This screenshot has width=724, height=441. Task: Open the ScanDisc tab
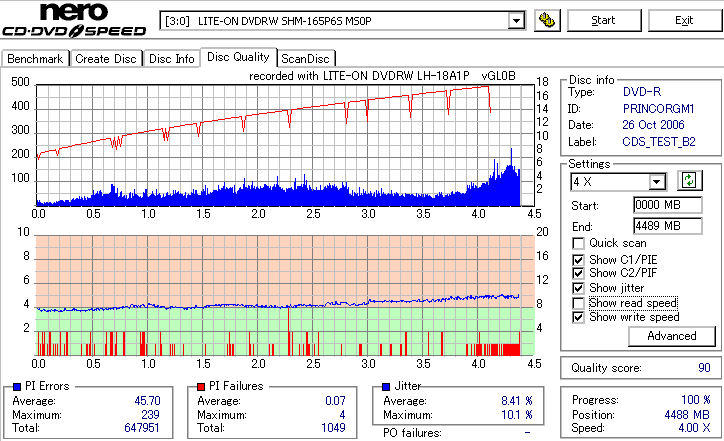tap(305, 59)
